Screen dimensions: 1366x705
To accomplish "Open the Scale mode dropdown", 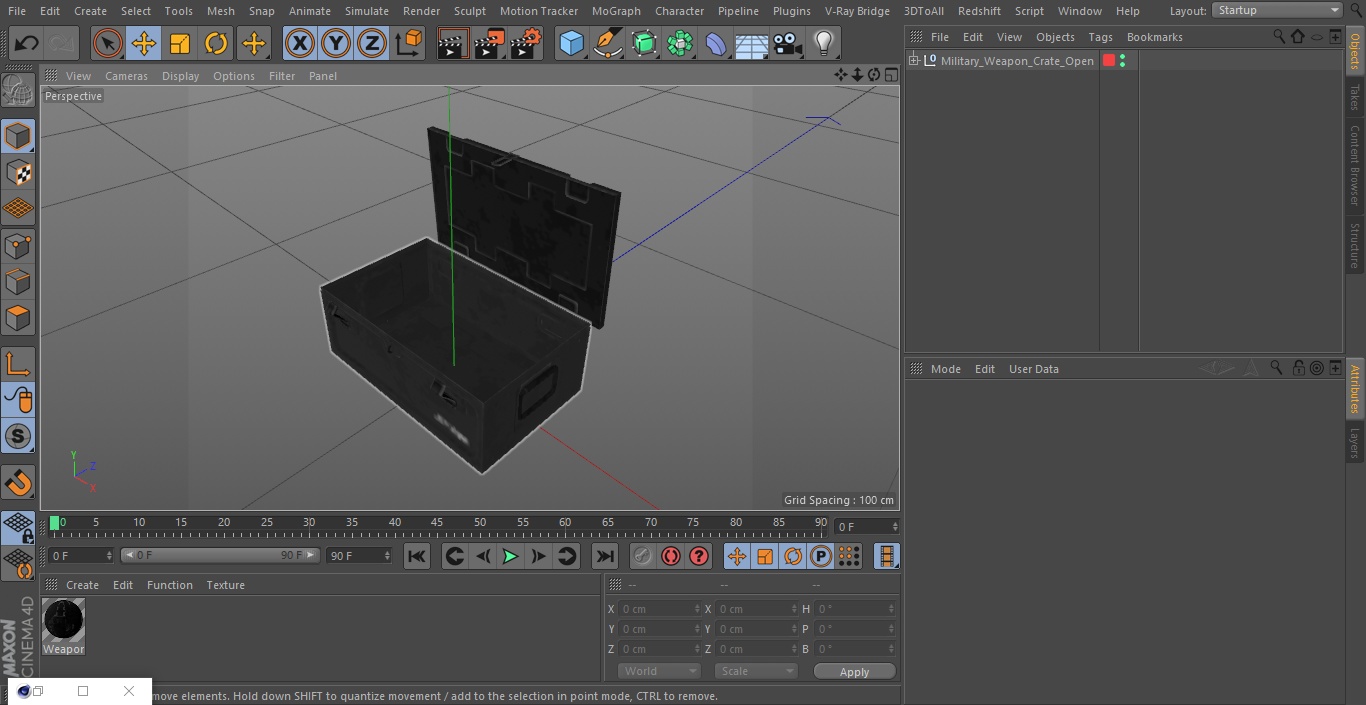I will coord(756,671).
